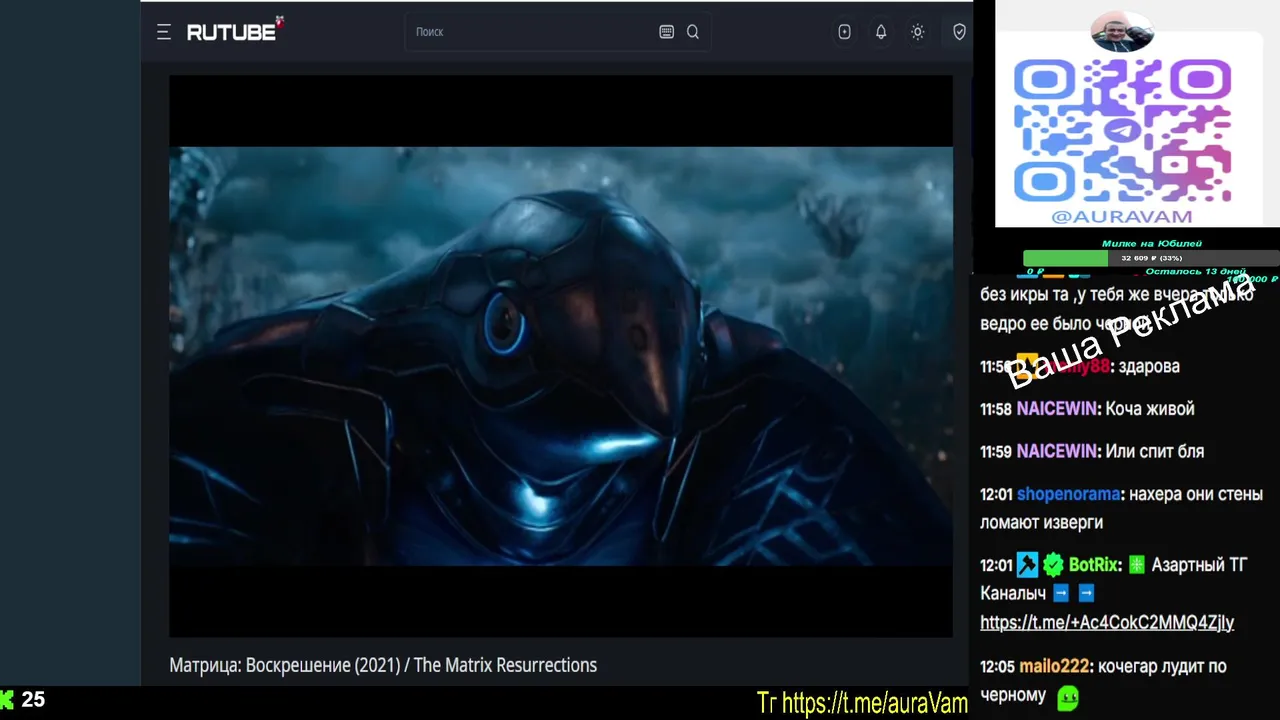The height and width of the screenshot is (720, 1280).
Task: Click the first blue arrow emoji after Каналыч
Action: pos(1061,593)
